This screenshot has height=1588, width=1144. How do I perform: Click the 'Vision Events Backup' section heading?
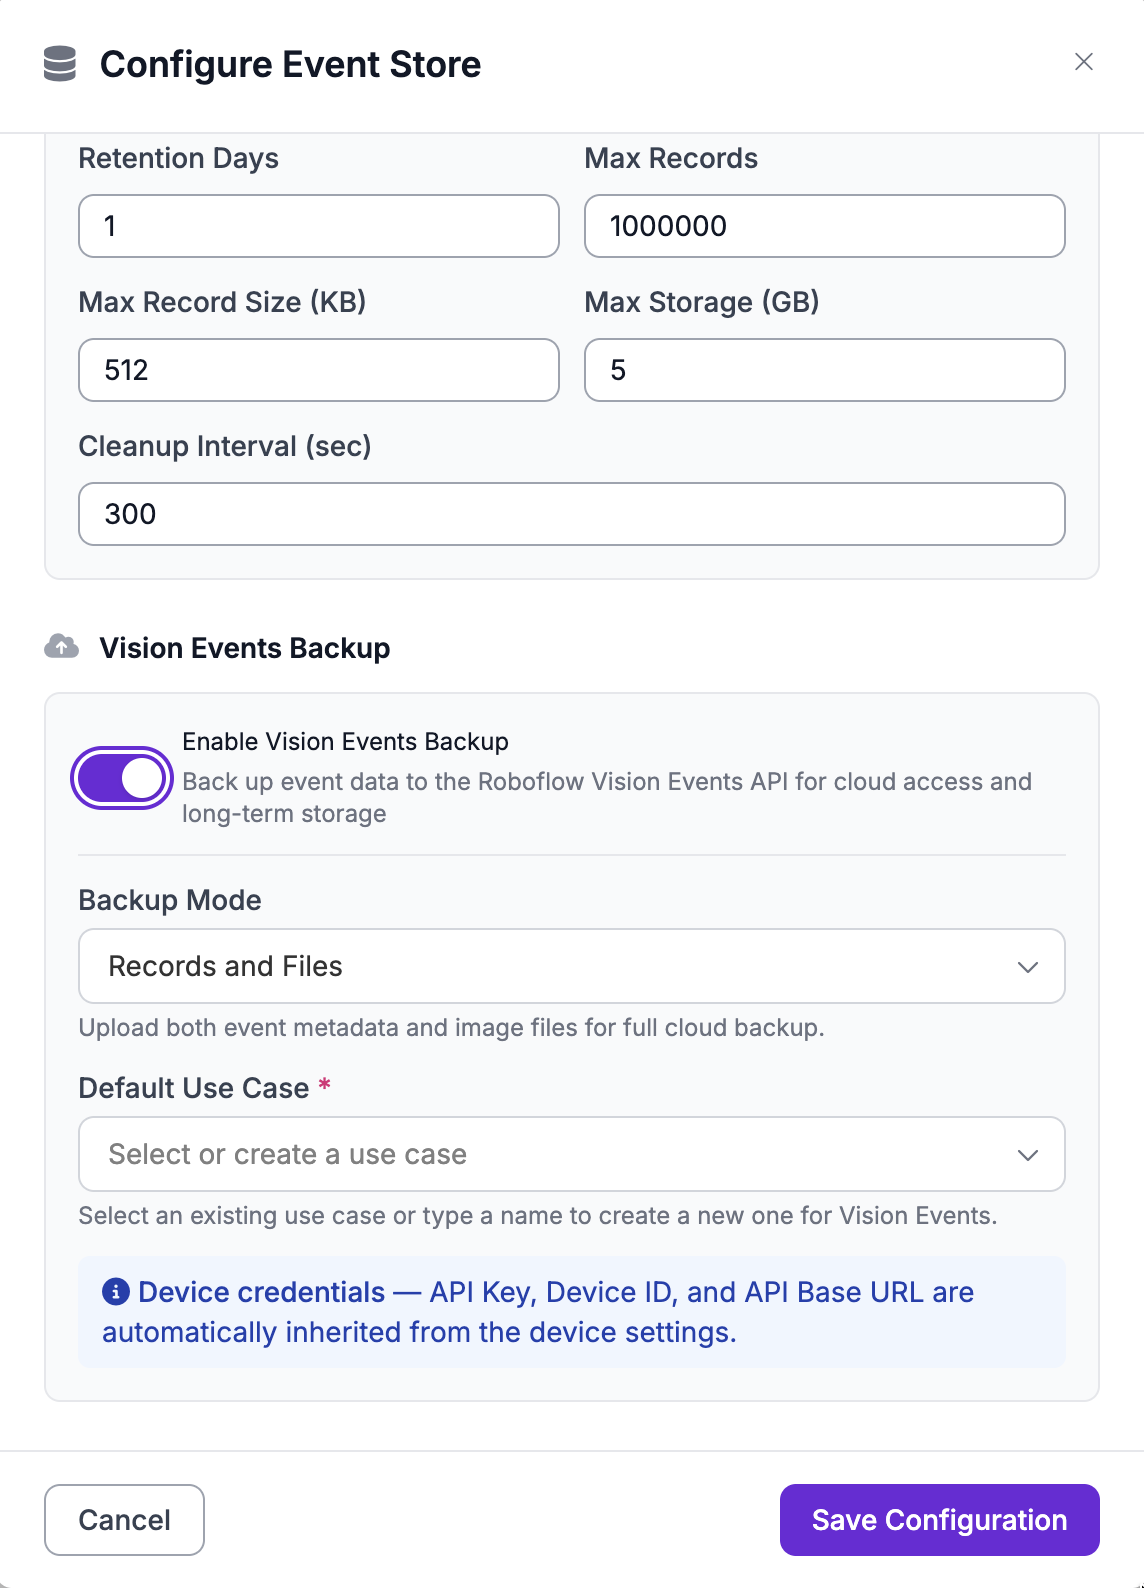tap(245, 648)
